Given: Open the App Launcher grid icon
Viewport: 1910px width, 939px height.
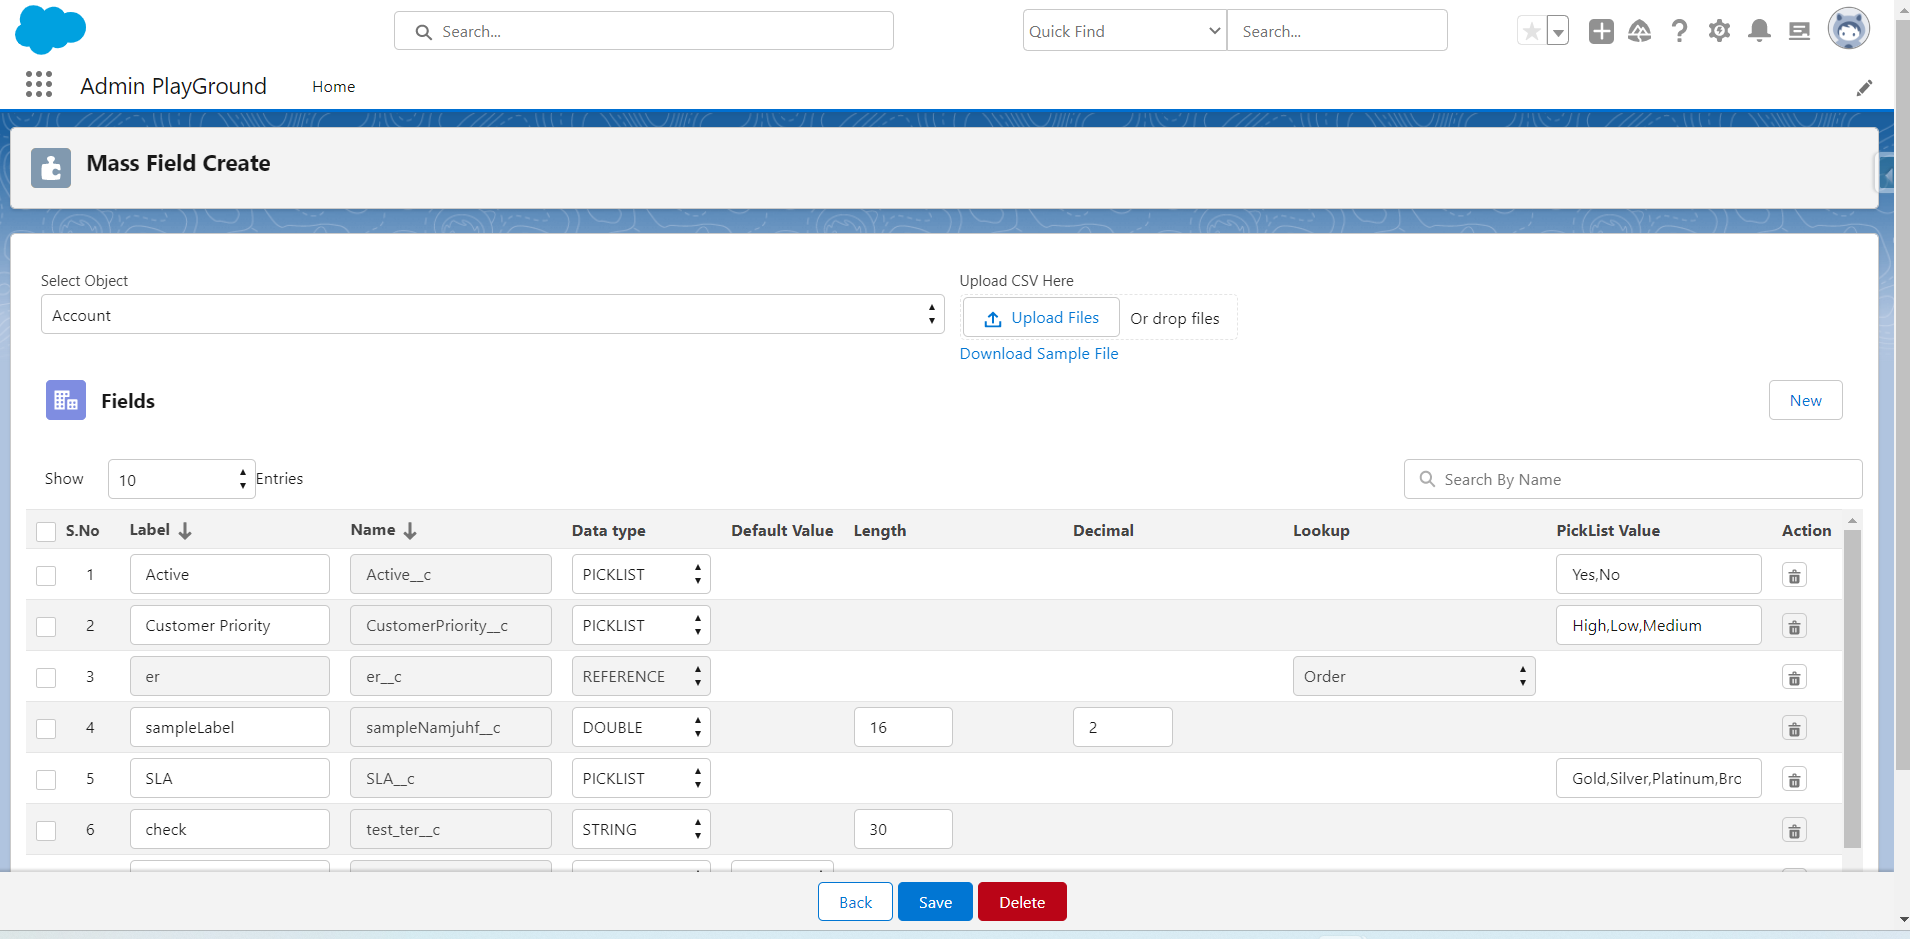Looking at the screenshot, I should pyautogui.click(x=39, y=85).
